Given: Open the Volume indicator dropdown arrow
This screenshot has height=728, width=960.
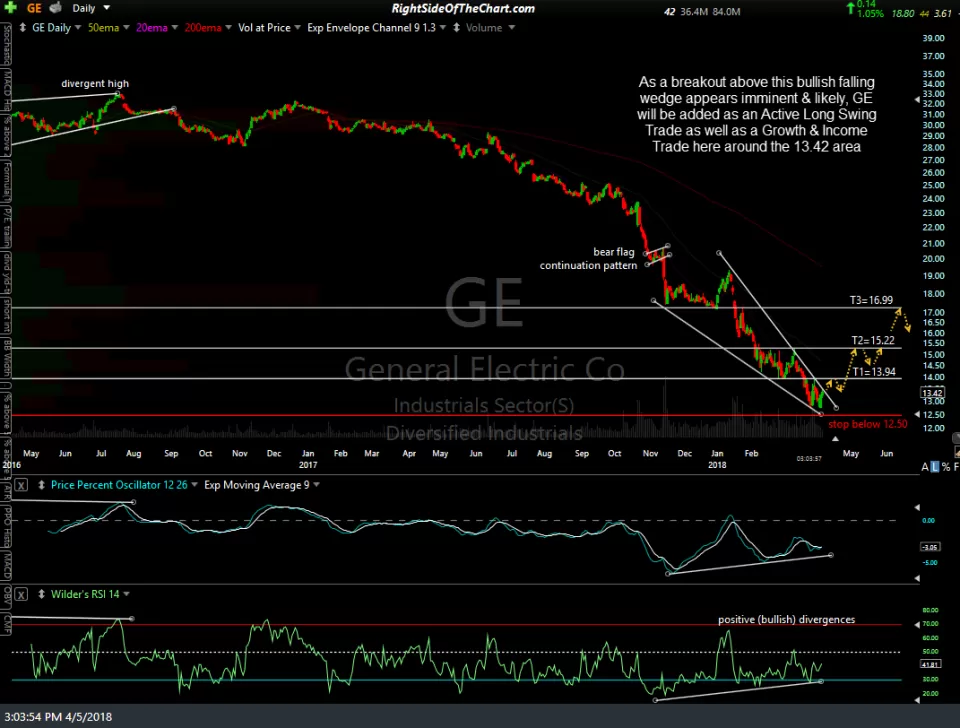Looking at the screenshot, I should pyautogui.click(x=511, y=28).
